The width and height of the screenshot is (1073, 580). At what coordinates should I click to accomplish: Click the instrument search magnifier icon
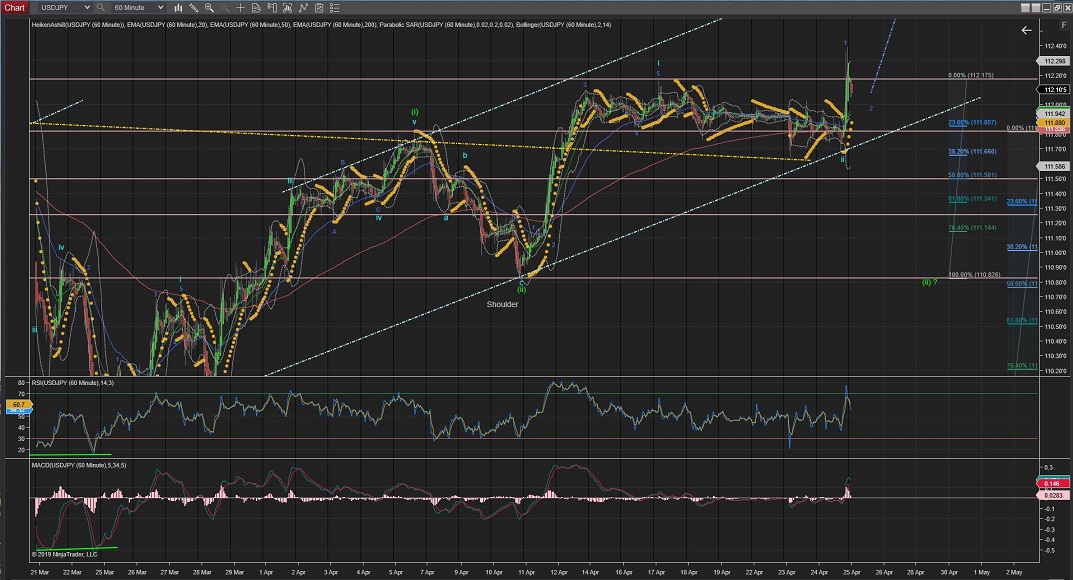pyautogui.click(x=101, y=8)
